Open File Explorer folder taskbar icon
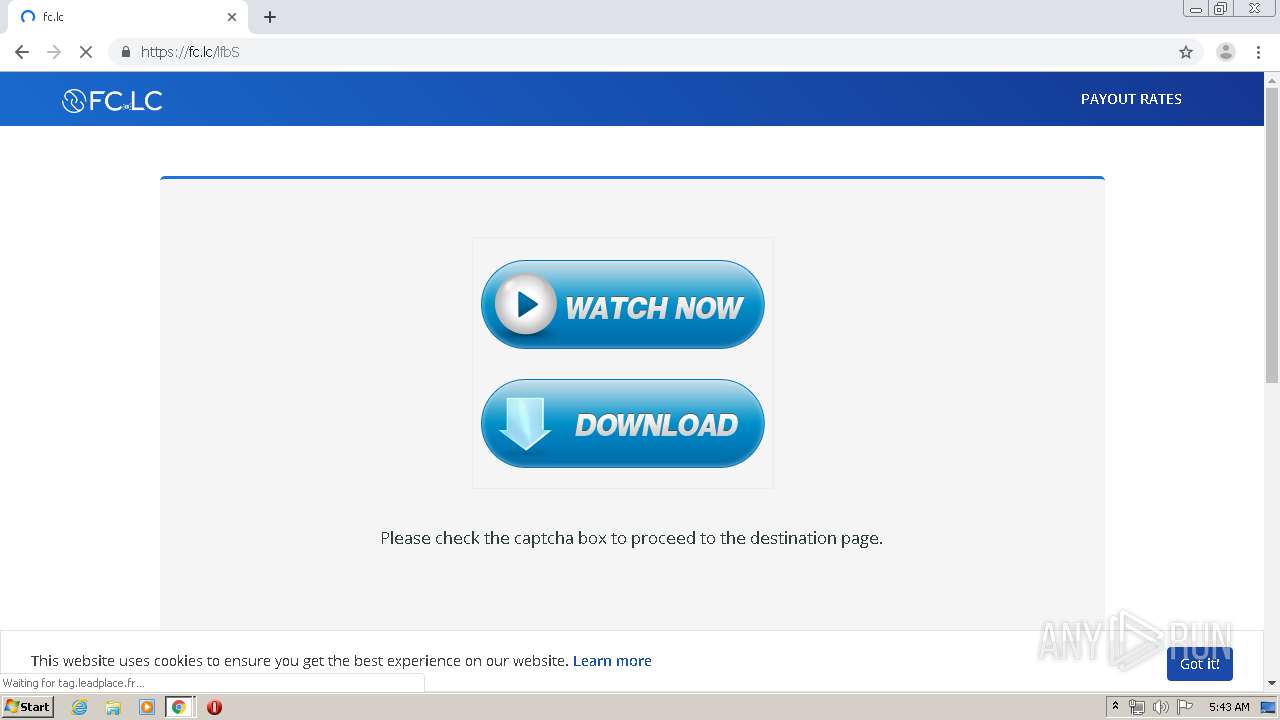 tap(113, 707)
